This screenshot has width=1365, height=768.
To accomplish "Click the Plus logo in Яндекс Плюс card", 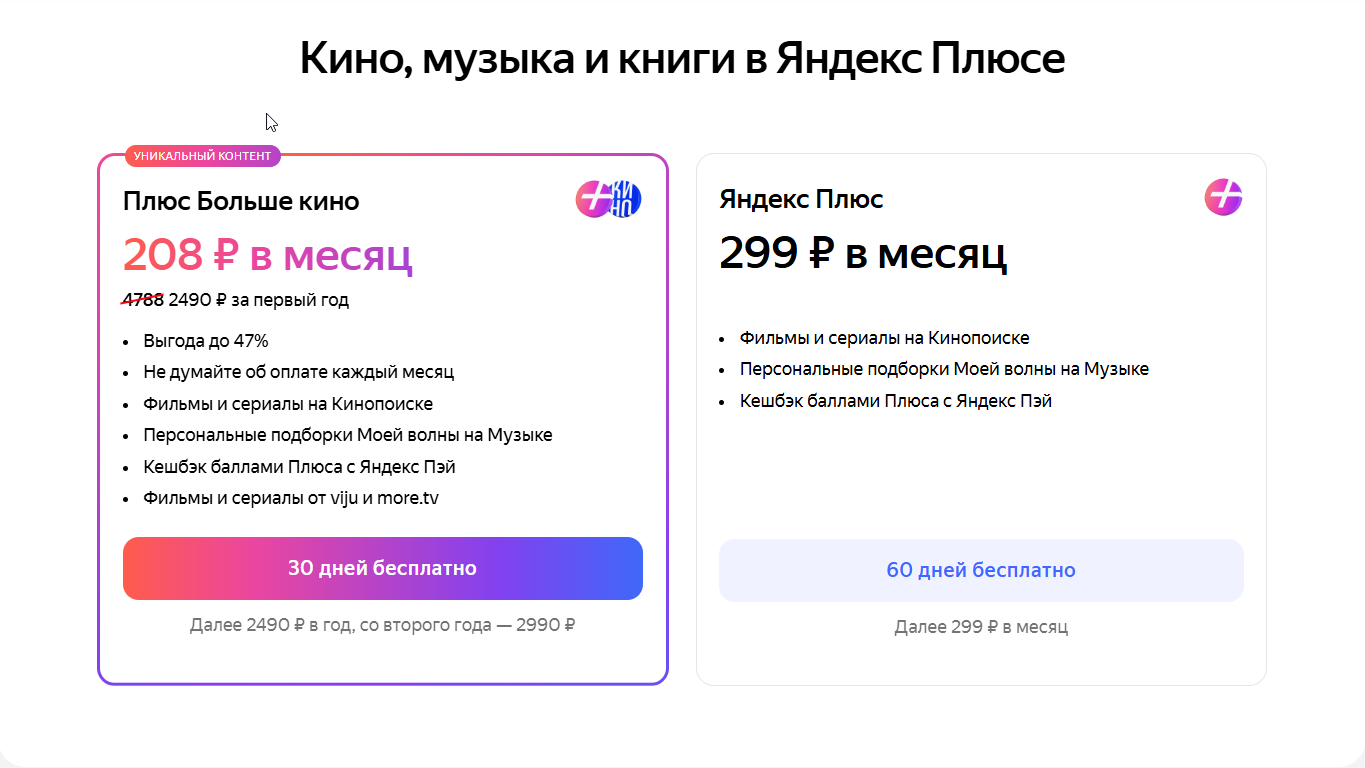I will 1222,197.
